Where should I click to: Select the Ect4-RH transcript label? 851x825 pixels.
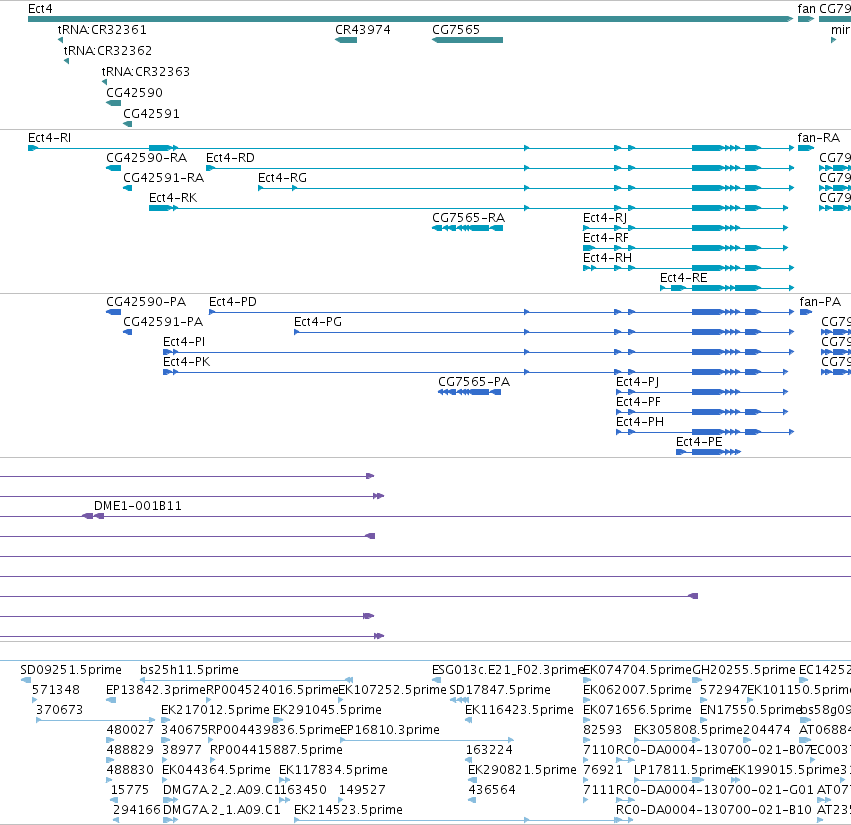[x=607, y=258]
